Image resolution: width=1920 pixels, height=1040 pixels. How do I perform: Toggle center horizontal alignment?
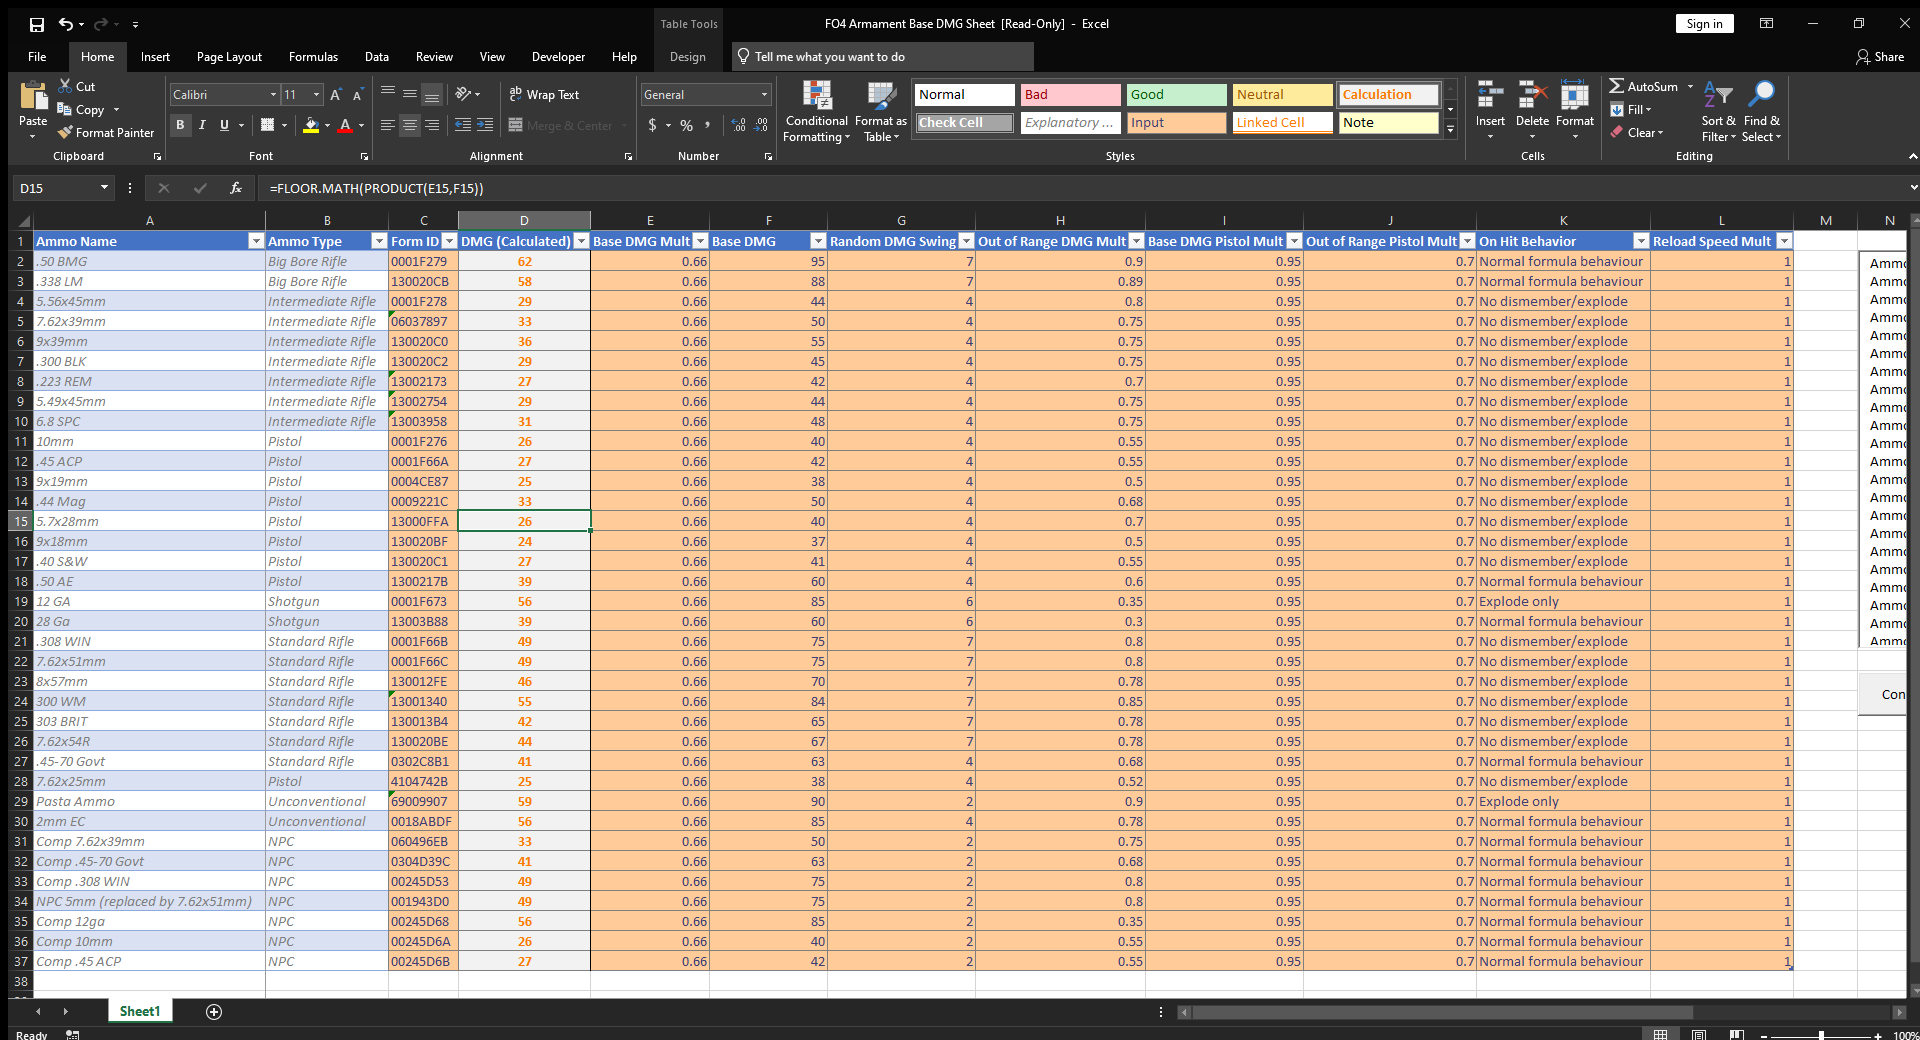click(x=410, y=125)
